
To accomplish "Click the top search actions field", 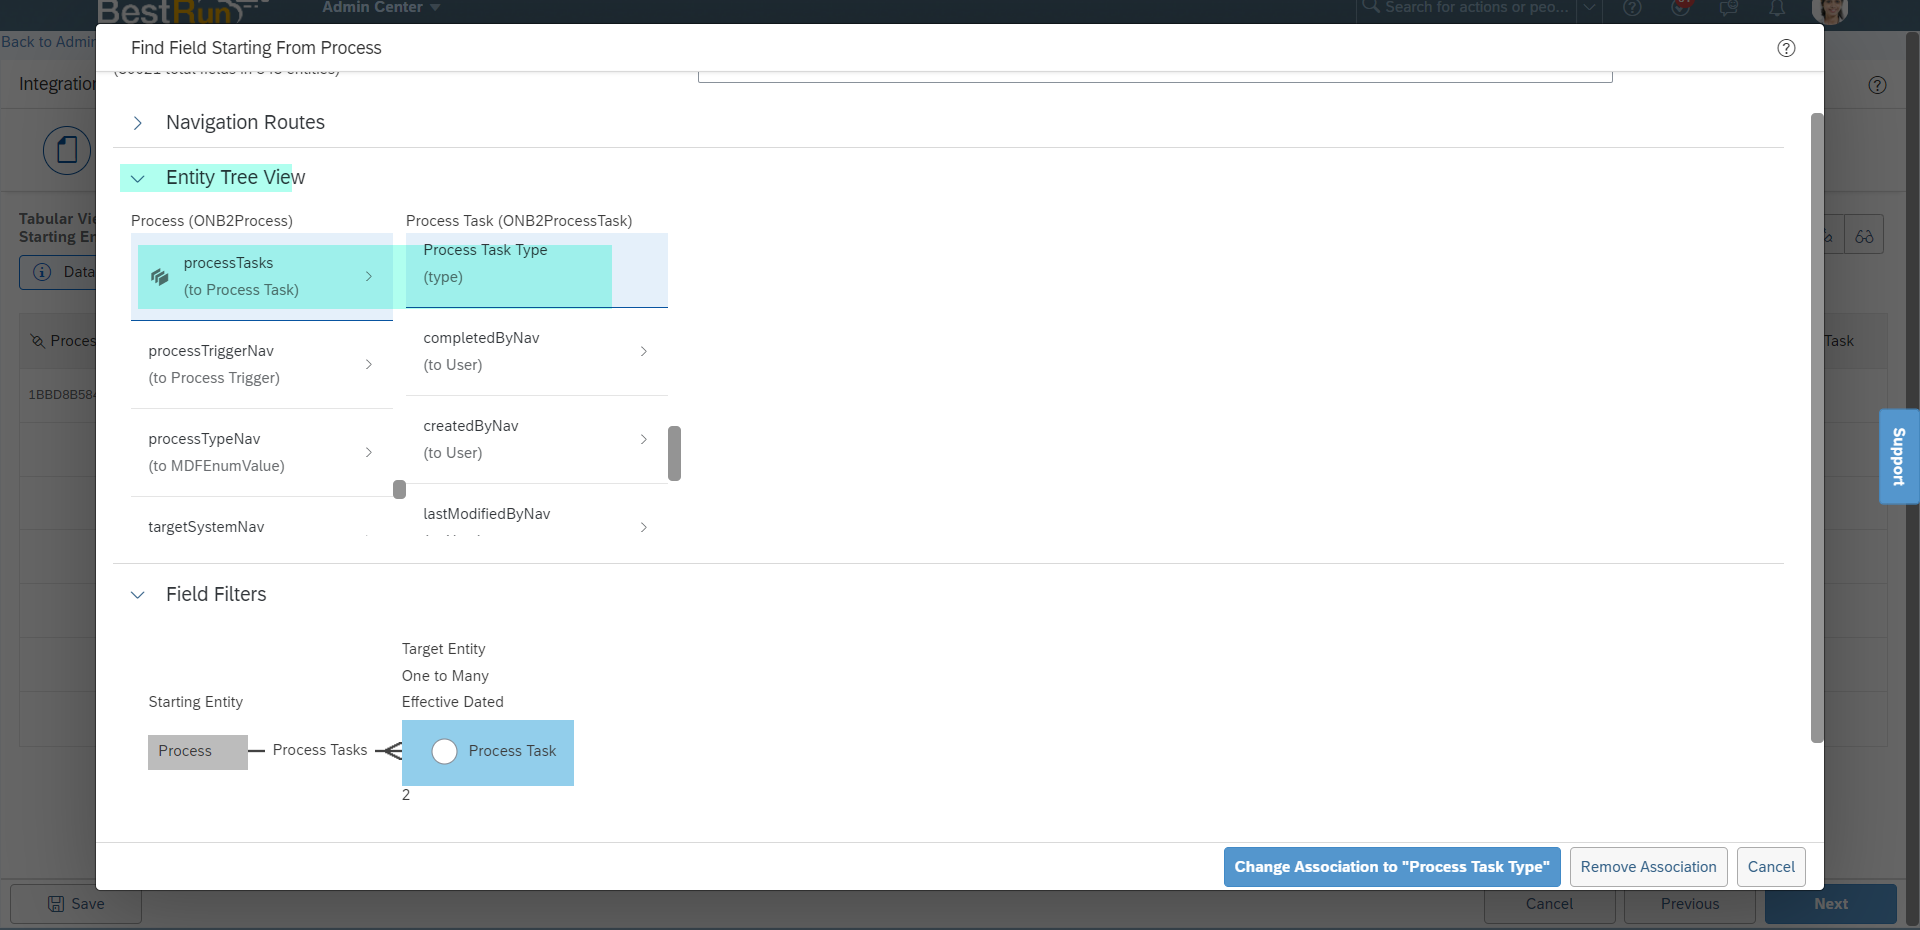I will (1467, 8).
